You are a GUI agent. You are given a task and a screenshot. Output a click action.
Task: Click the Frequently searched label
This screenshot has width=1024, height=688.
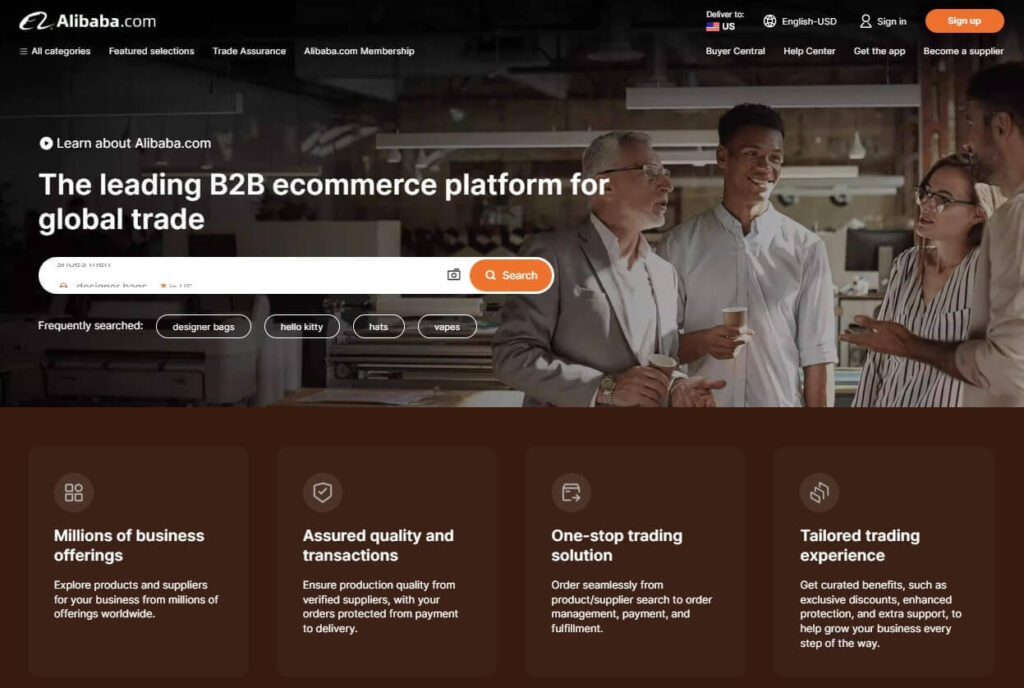tap(91, 326)
